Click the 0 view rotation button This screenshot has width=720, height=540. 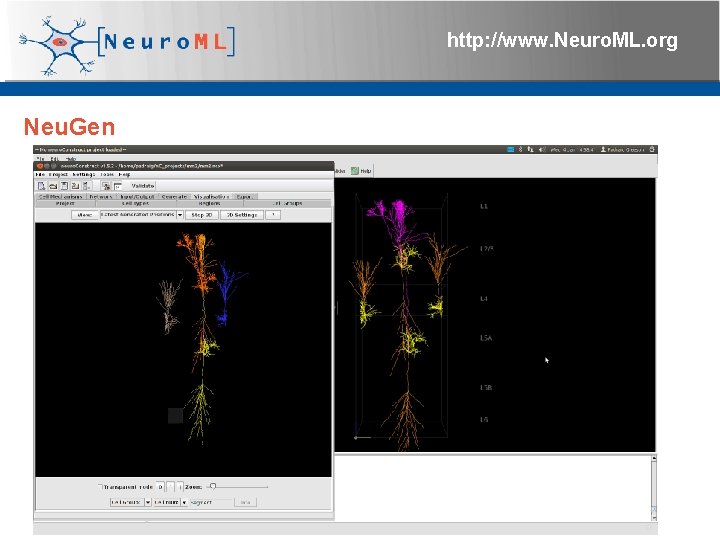(x=160, y=487)
